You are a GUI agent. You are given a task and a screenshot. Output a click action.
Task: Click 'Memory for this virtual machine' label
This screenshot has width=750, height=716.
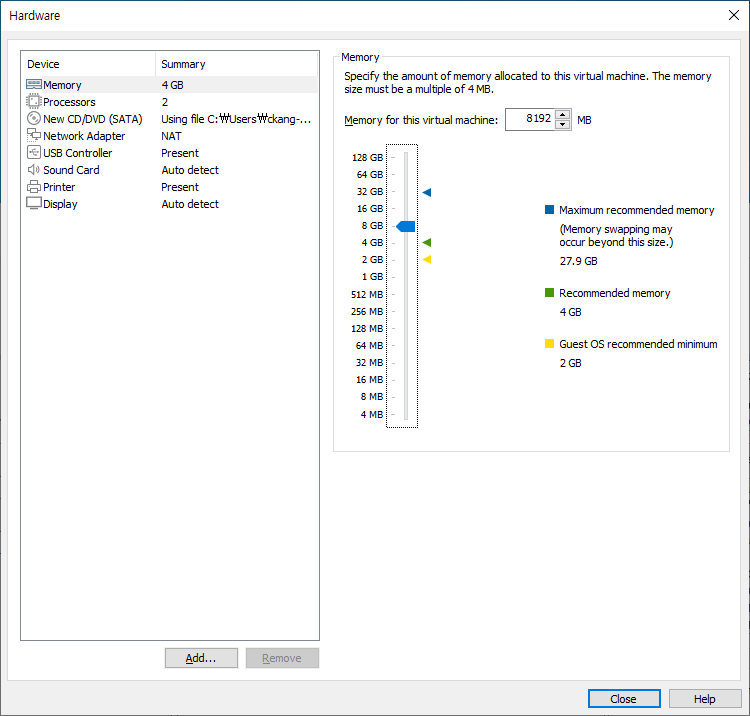point(421,120)
